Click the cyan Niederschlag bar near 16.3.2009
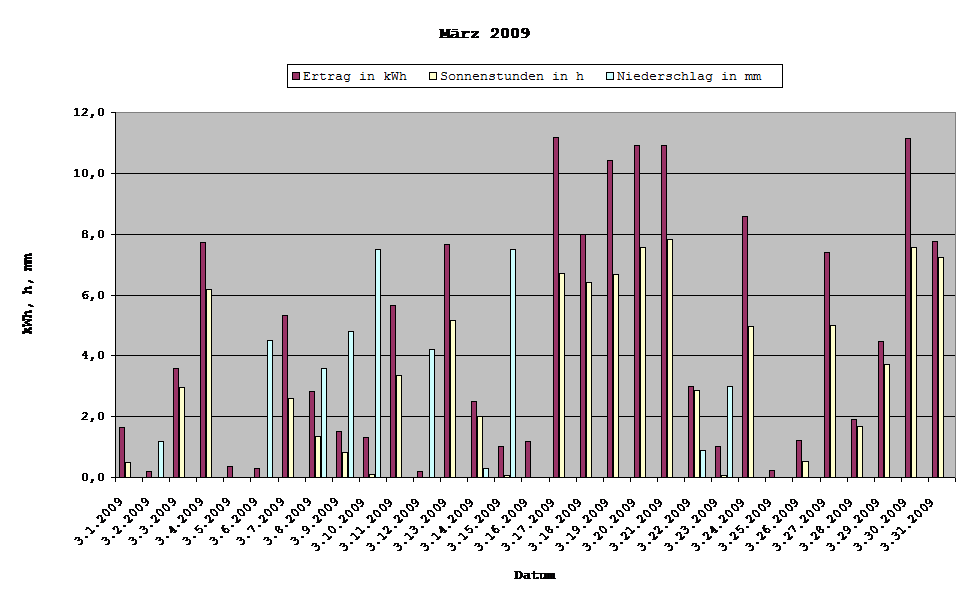The width and height of the screenshot is (970, 604). (513, 360)
